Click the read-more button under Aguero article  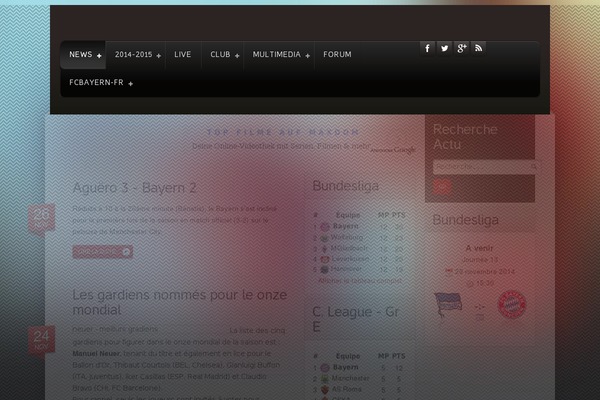pos(103,252)
